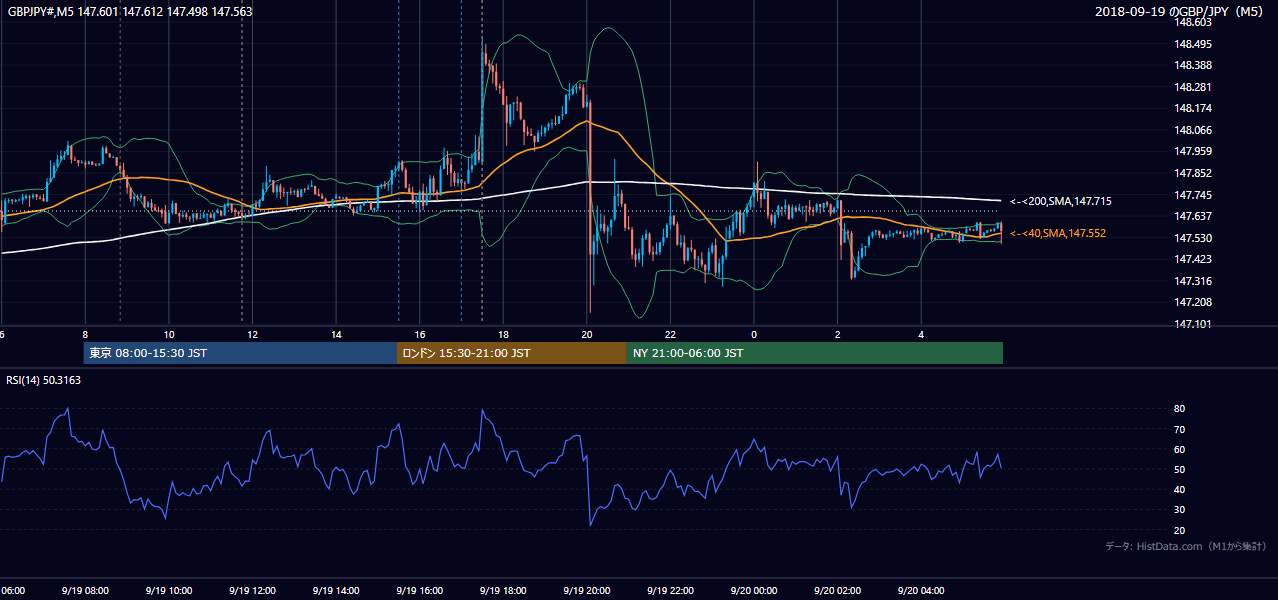This screenshot has height=600, width=1278.
Task: Click hour label 2 below price chart
Action: [838, 334]
